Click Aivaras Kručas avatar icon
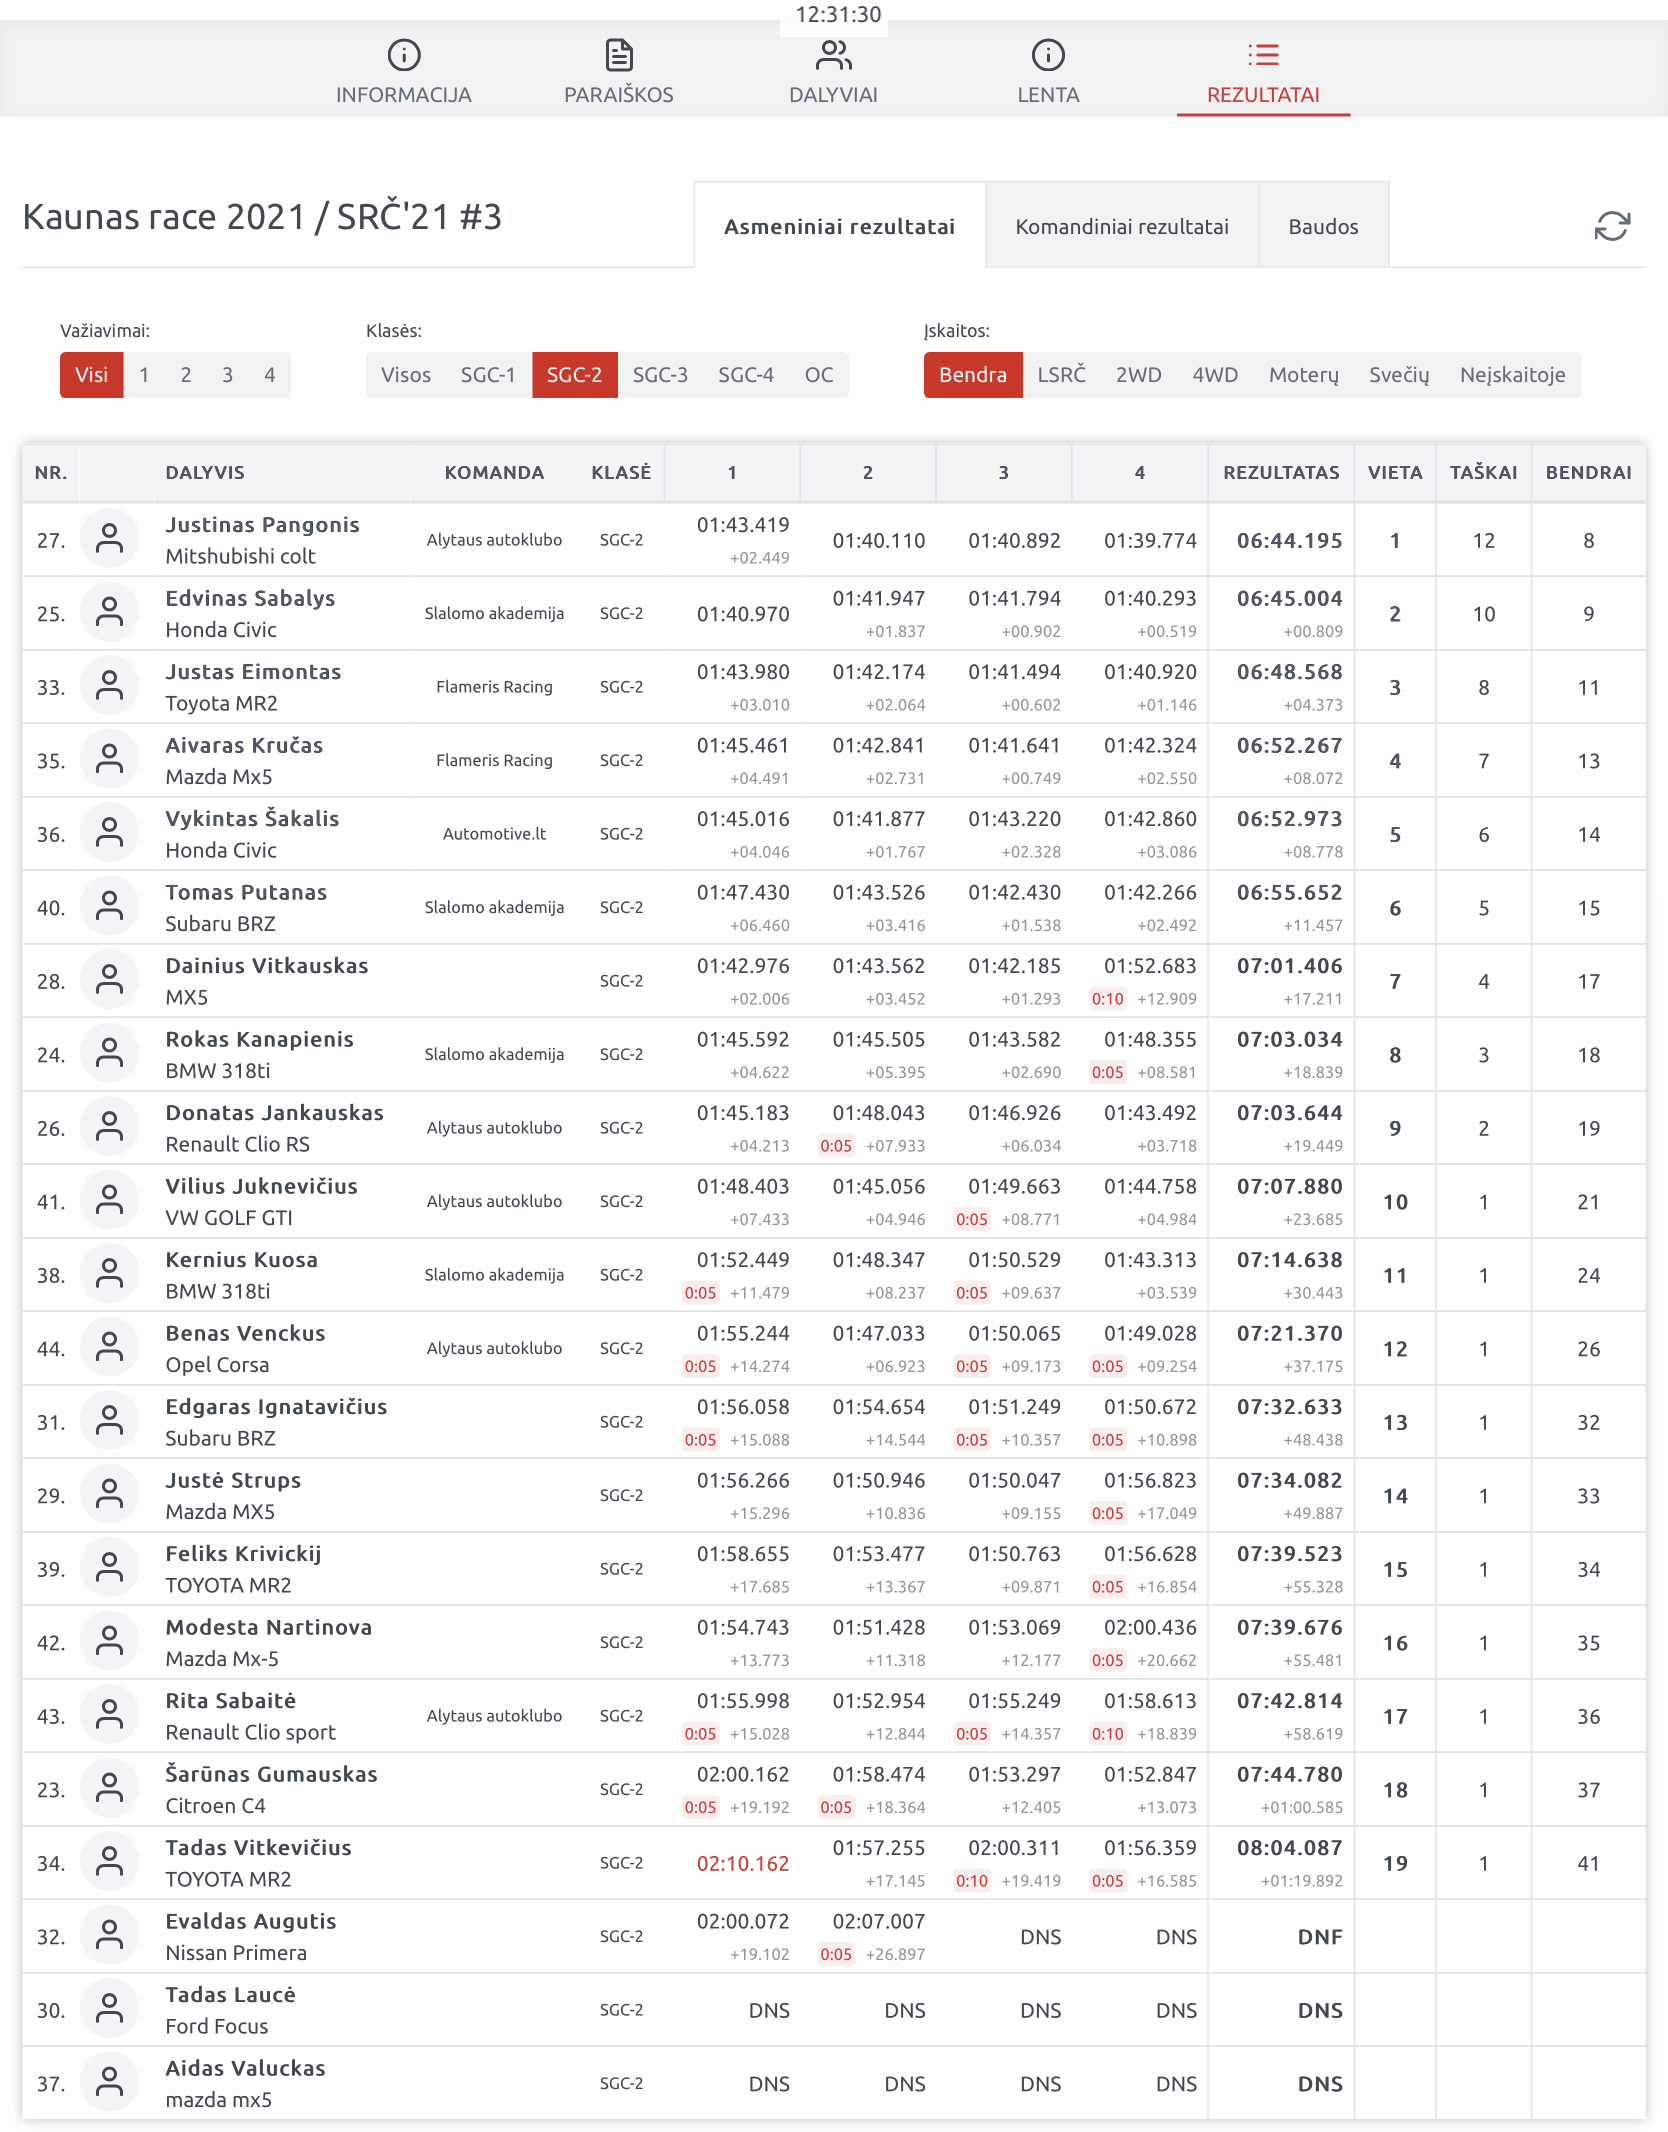This screenshot has height=2132, width=1668. tap(109, 760)
